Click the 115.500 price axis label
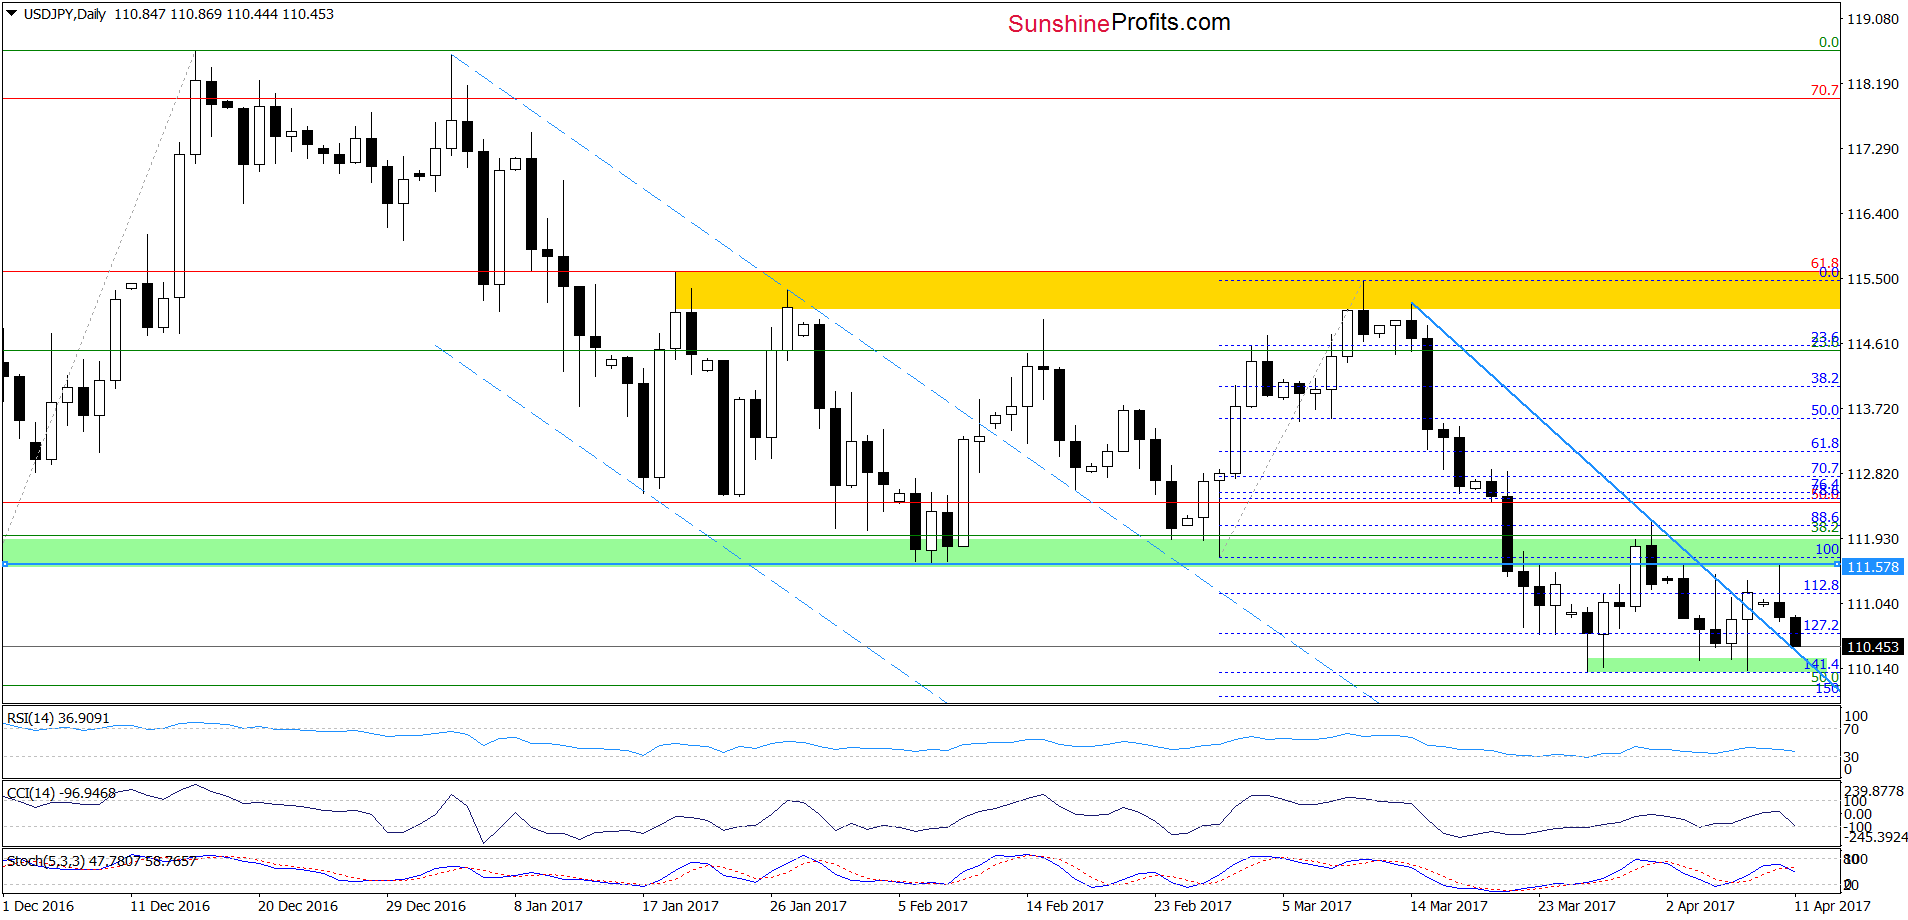Image resolution: width=1908 pixels, height=920 pixels. tap(1872, 279)
